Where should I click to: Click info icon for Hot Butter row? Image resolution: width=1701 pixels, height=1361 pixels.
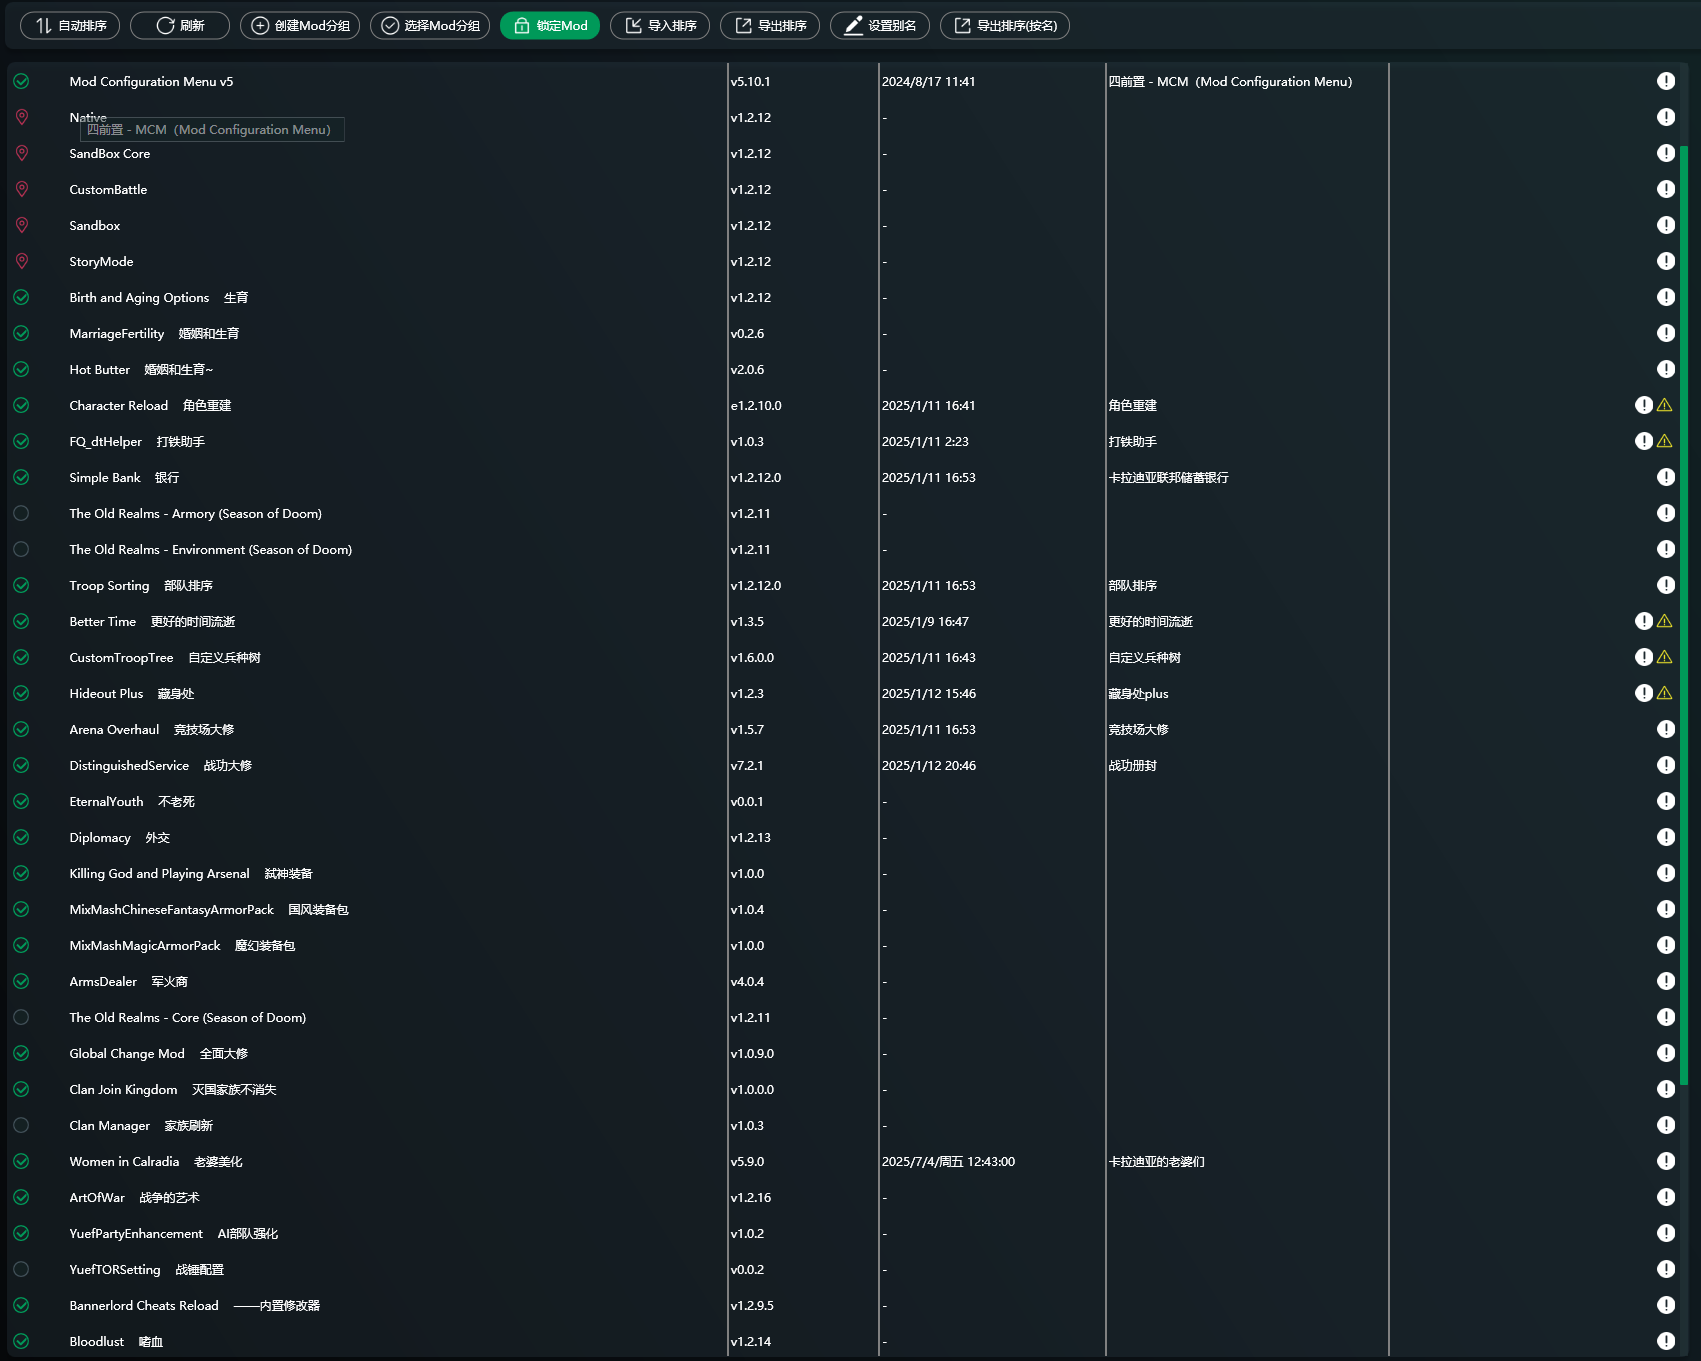pos(1666,369)
